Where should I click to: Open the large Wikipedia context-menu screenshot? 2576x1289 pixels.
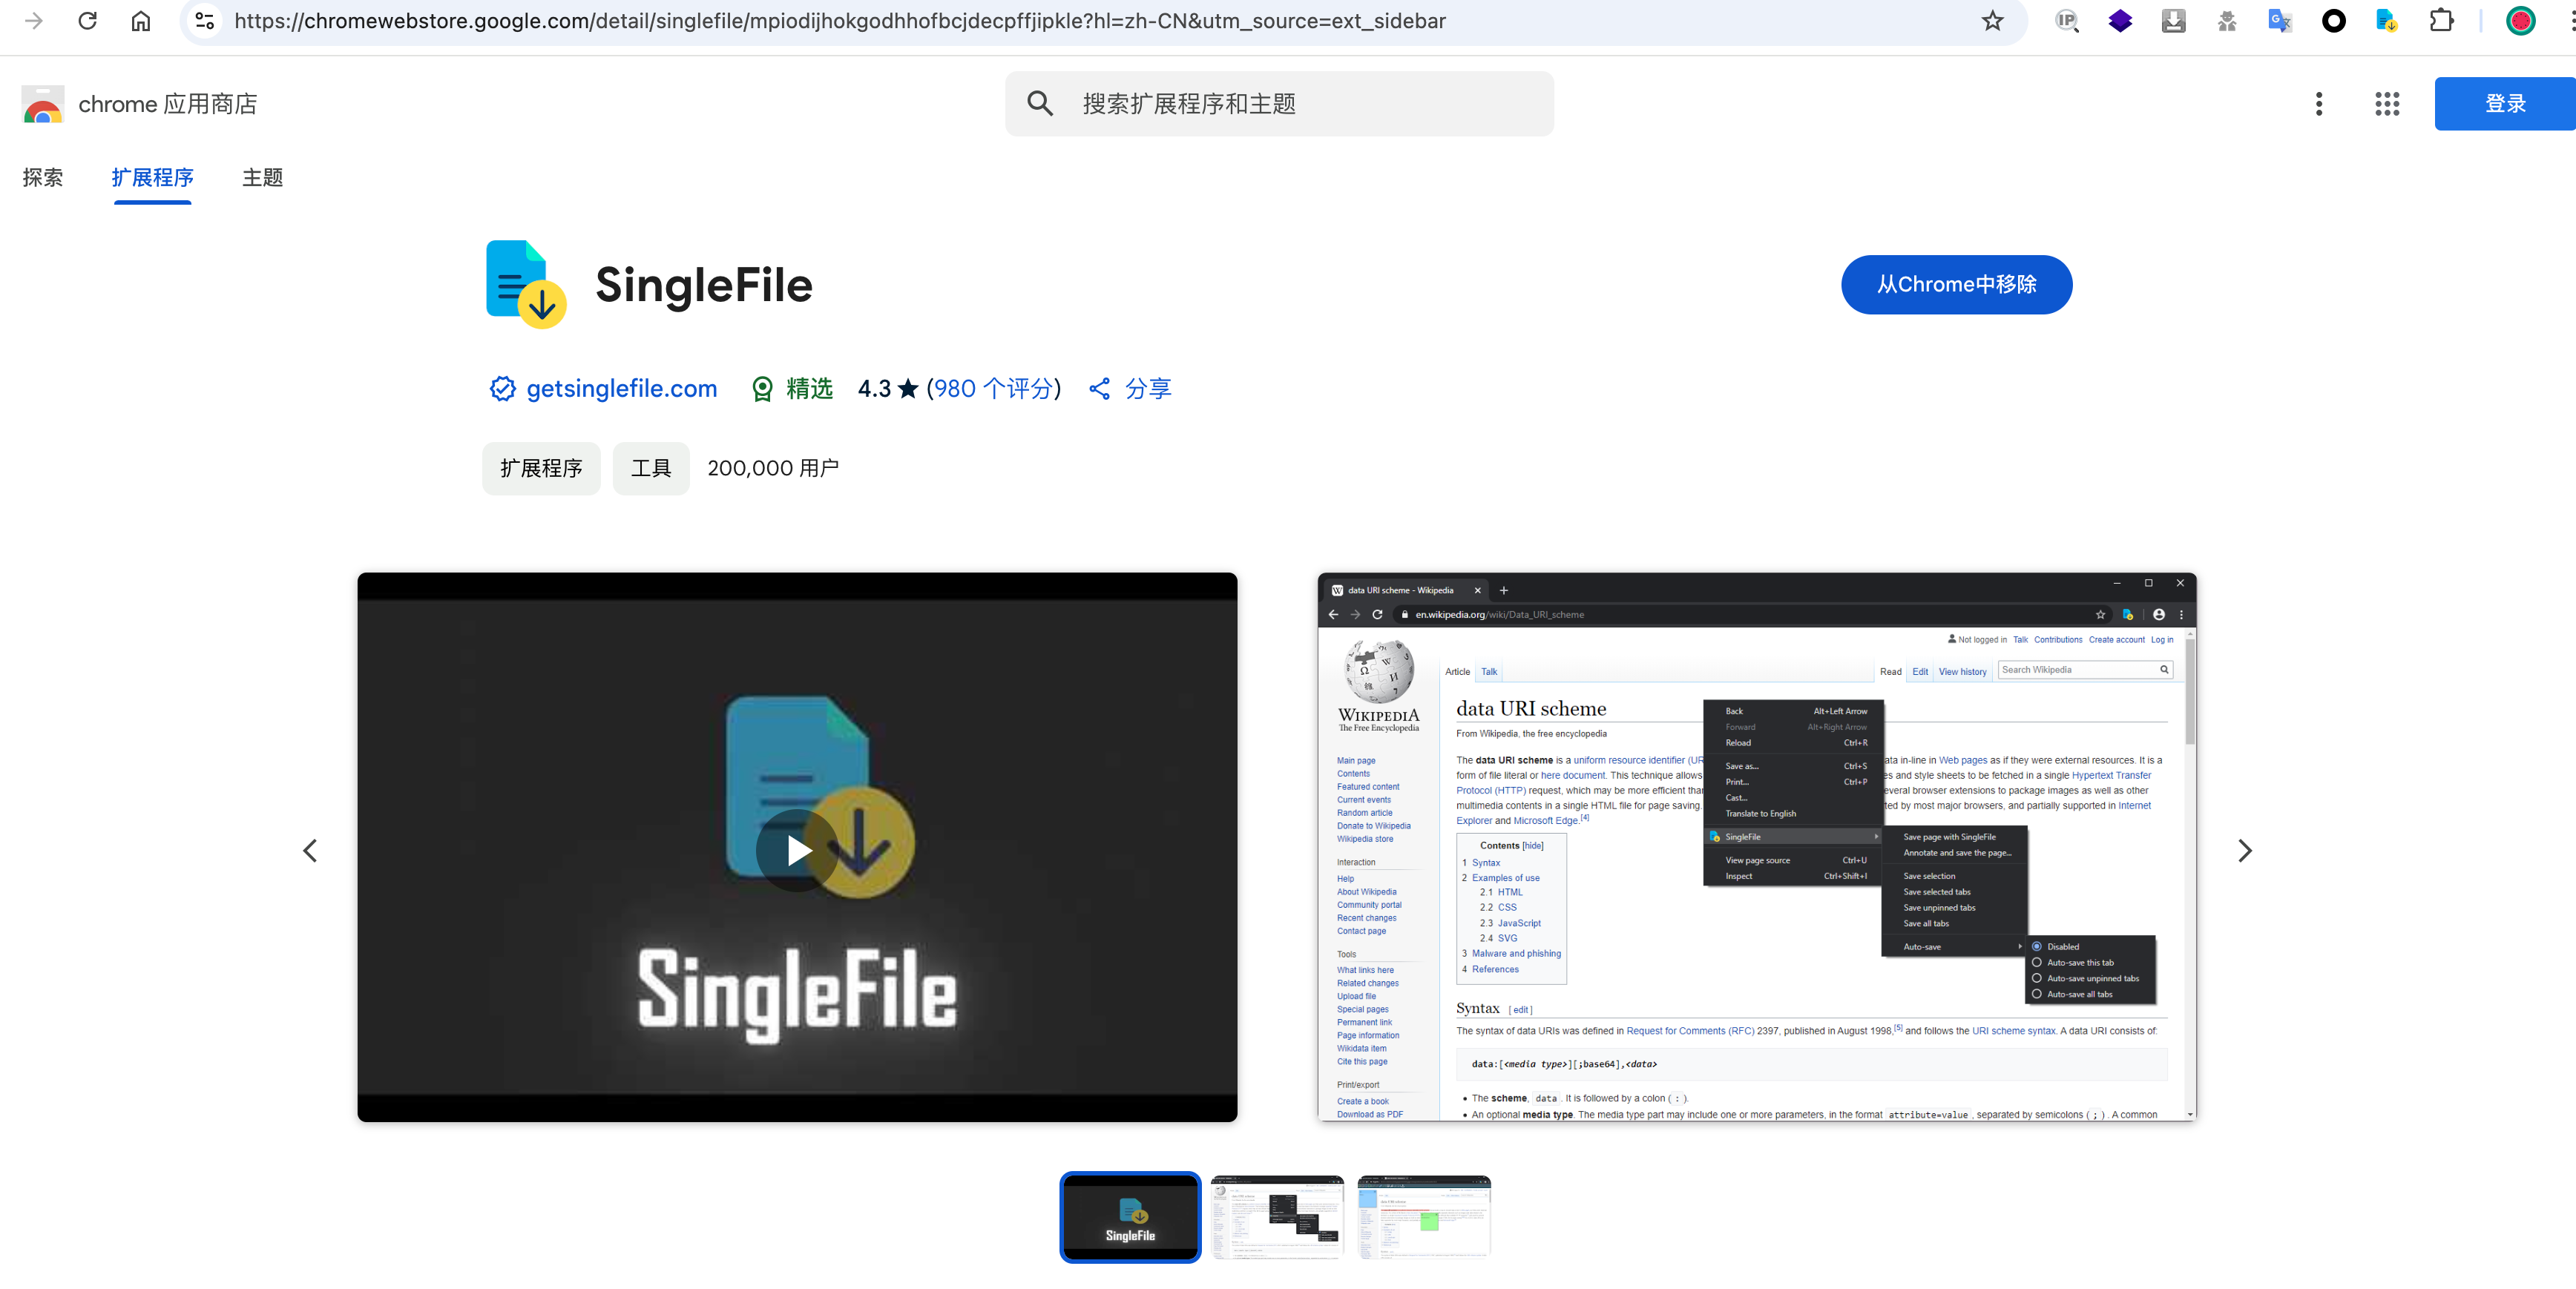(x=1757, y=846)
